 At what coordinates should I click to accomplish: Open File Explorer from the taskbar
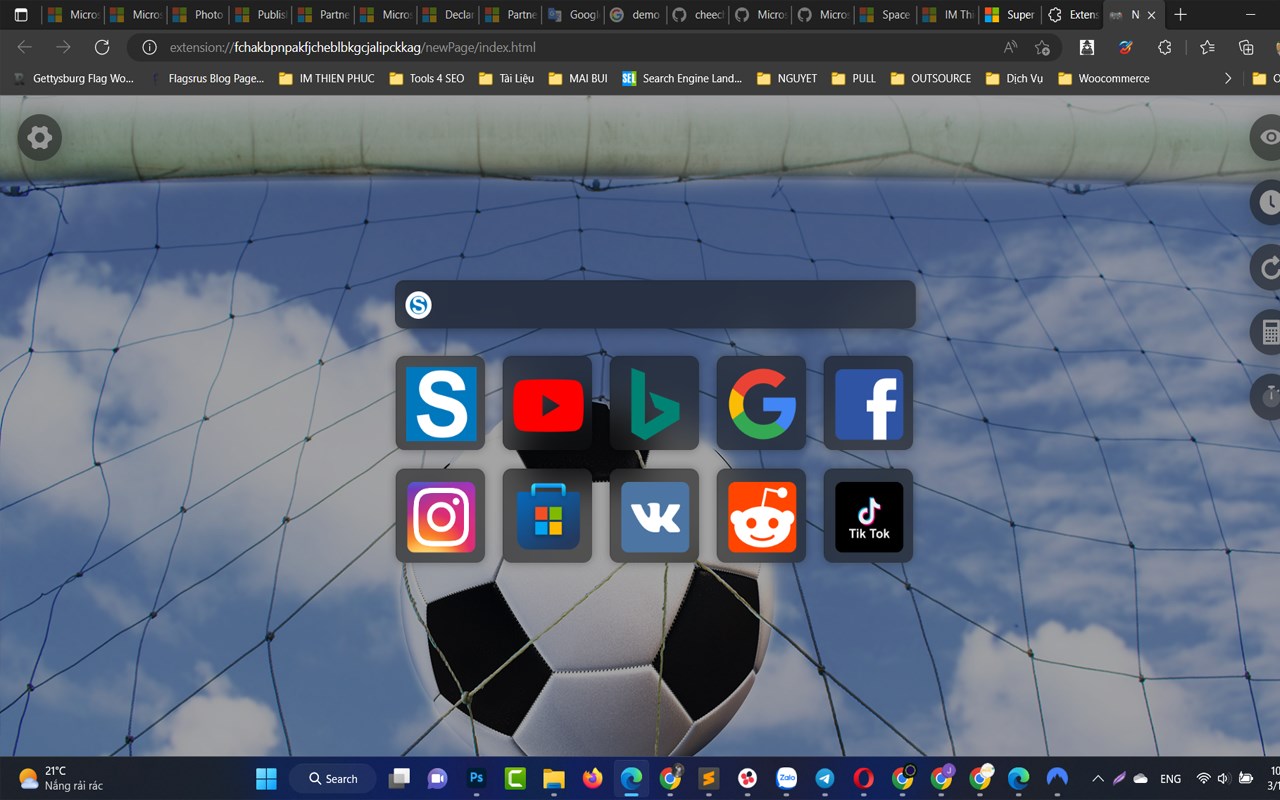click(x=554, y=778)
